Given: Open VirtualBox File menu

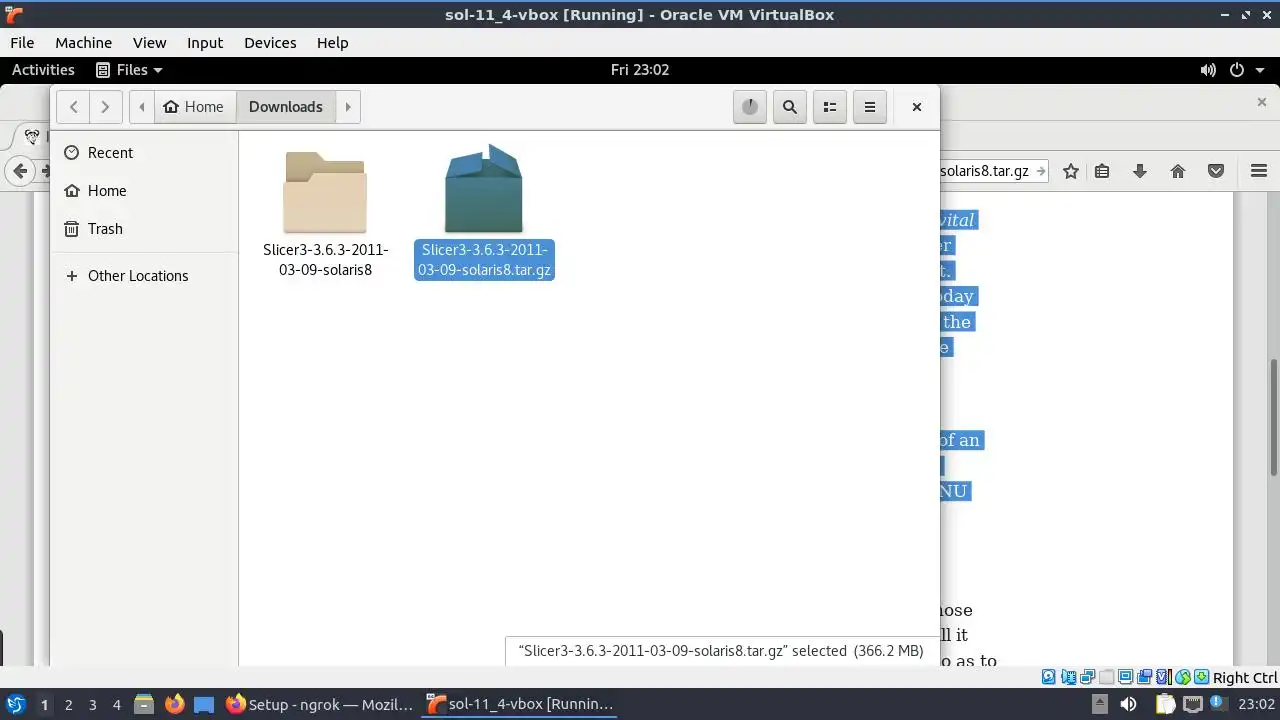Looking at the screenshot, I should (x=22, y=43).
